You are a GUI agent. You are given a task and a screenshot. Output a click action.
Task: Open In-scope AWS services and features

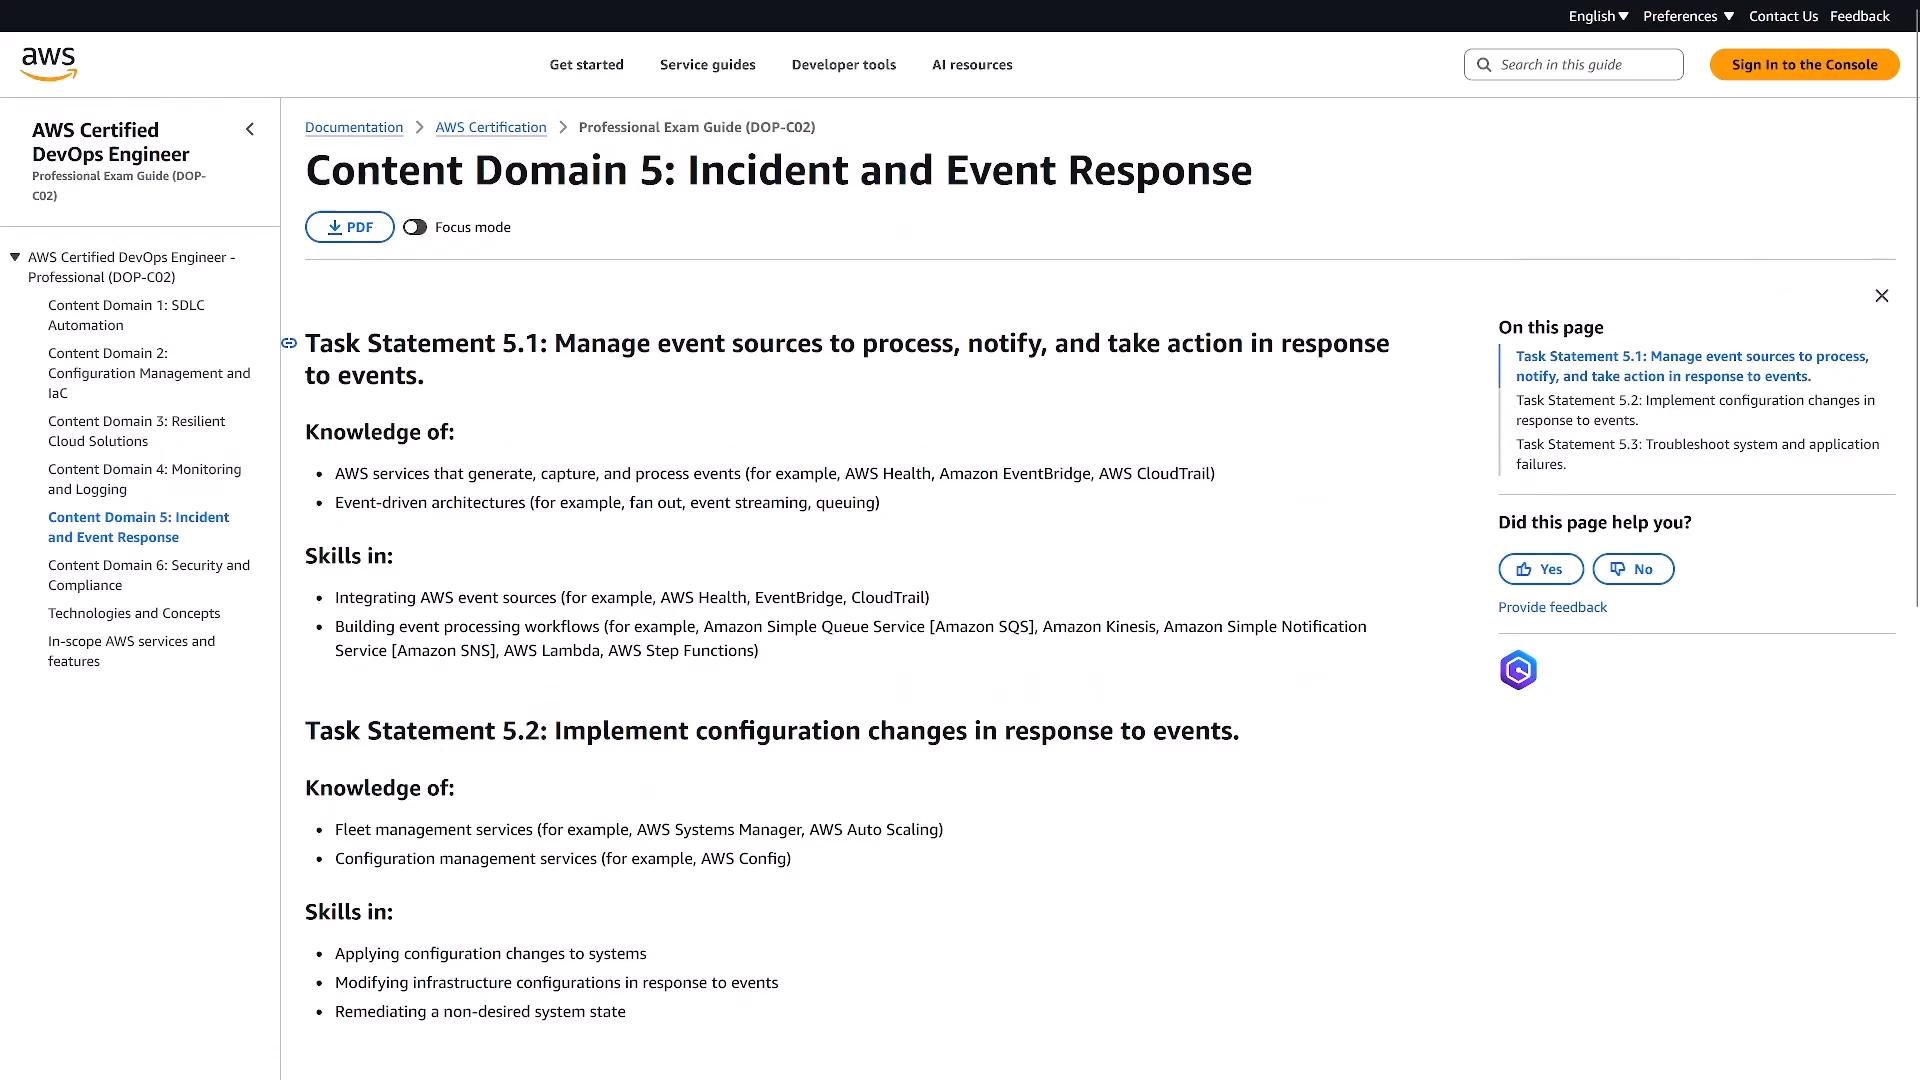coord(131,651)
